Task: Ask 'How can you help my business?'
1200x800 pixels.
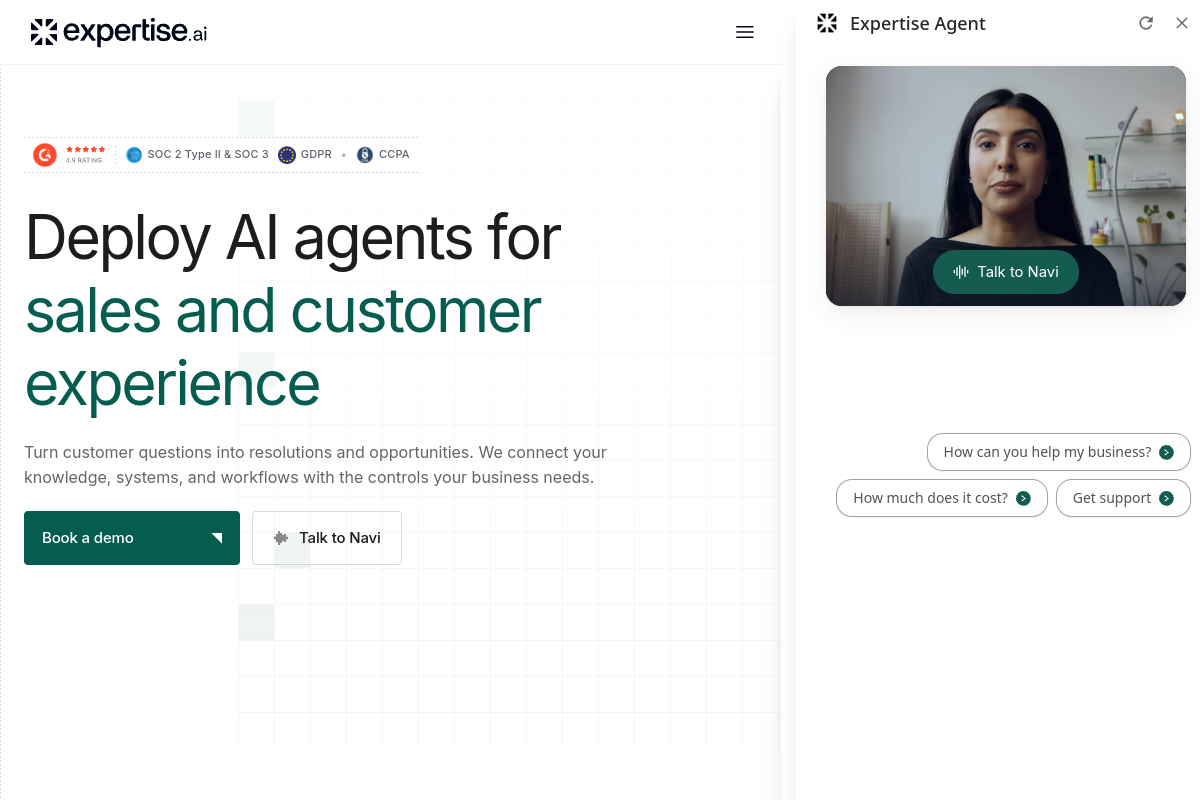Action: [1059, 452]
